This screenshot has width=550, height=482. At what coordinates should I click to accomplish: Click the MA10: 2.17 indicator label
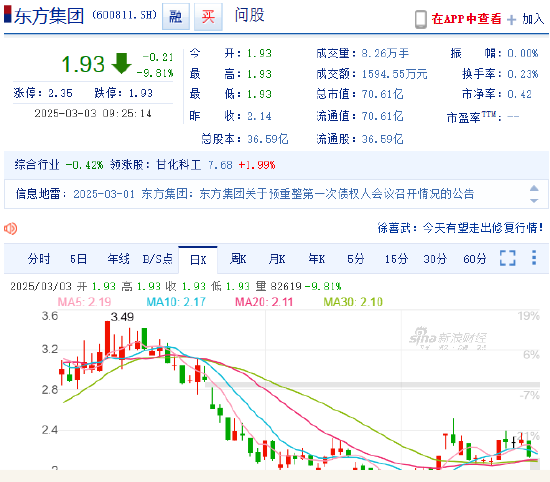point(176,302)
